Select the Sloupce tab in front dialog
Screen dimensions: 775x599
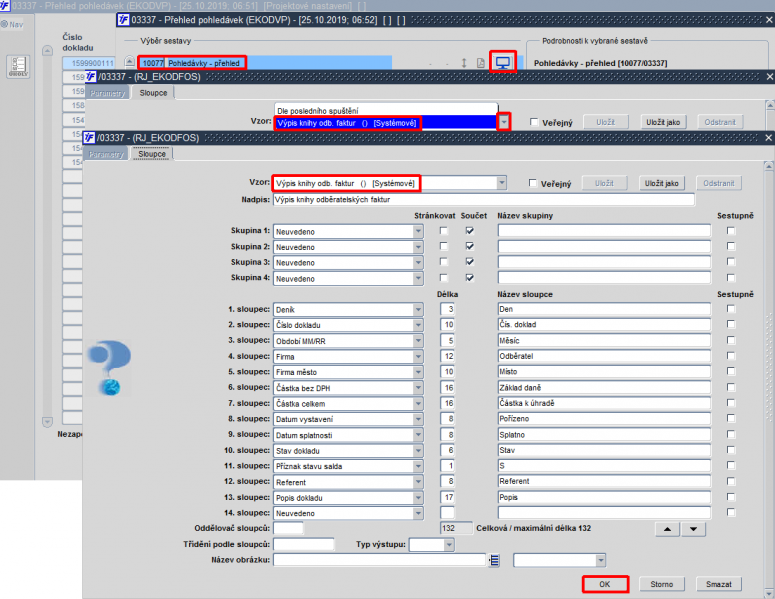tap(152, 154)
